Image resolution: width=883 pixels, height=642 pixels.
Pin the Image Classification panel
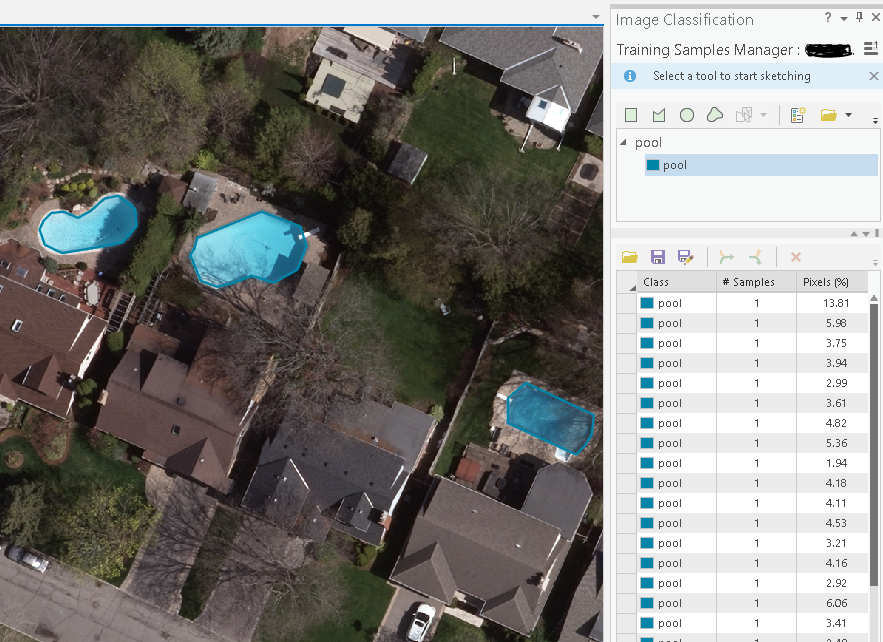pos(860,17)
